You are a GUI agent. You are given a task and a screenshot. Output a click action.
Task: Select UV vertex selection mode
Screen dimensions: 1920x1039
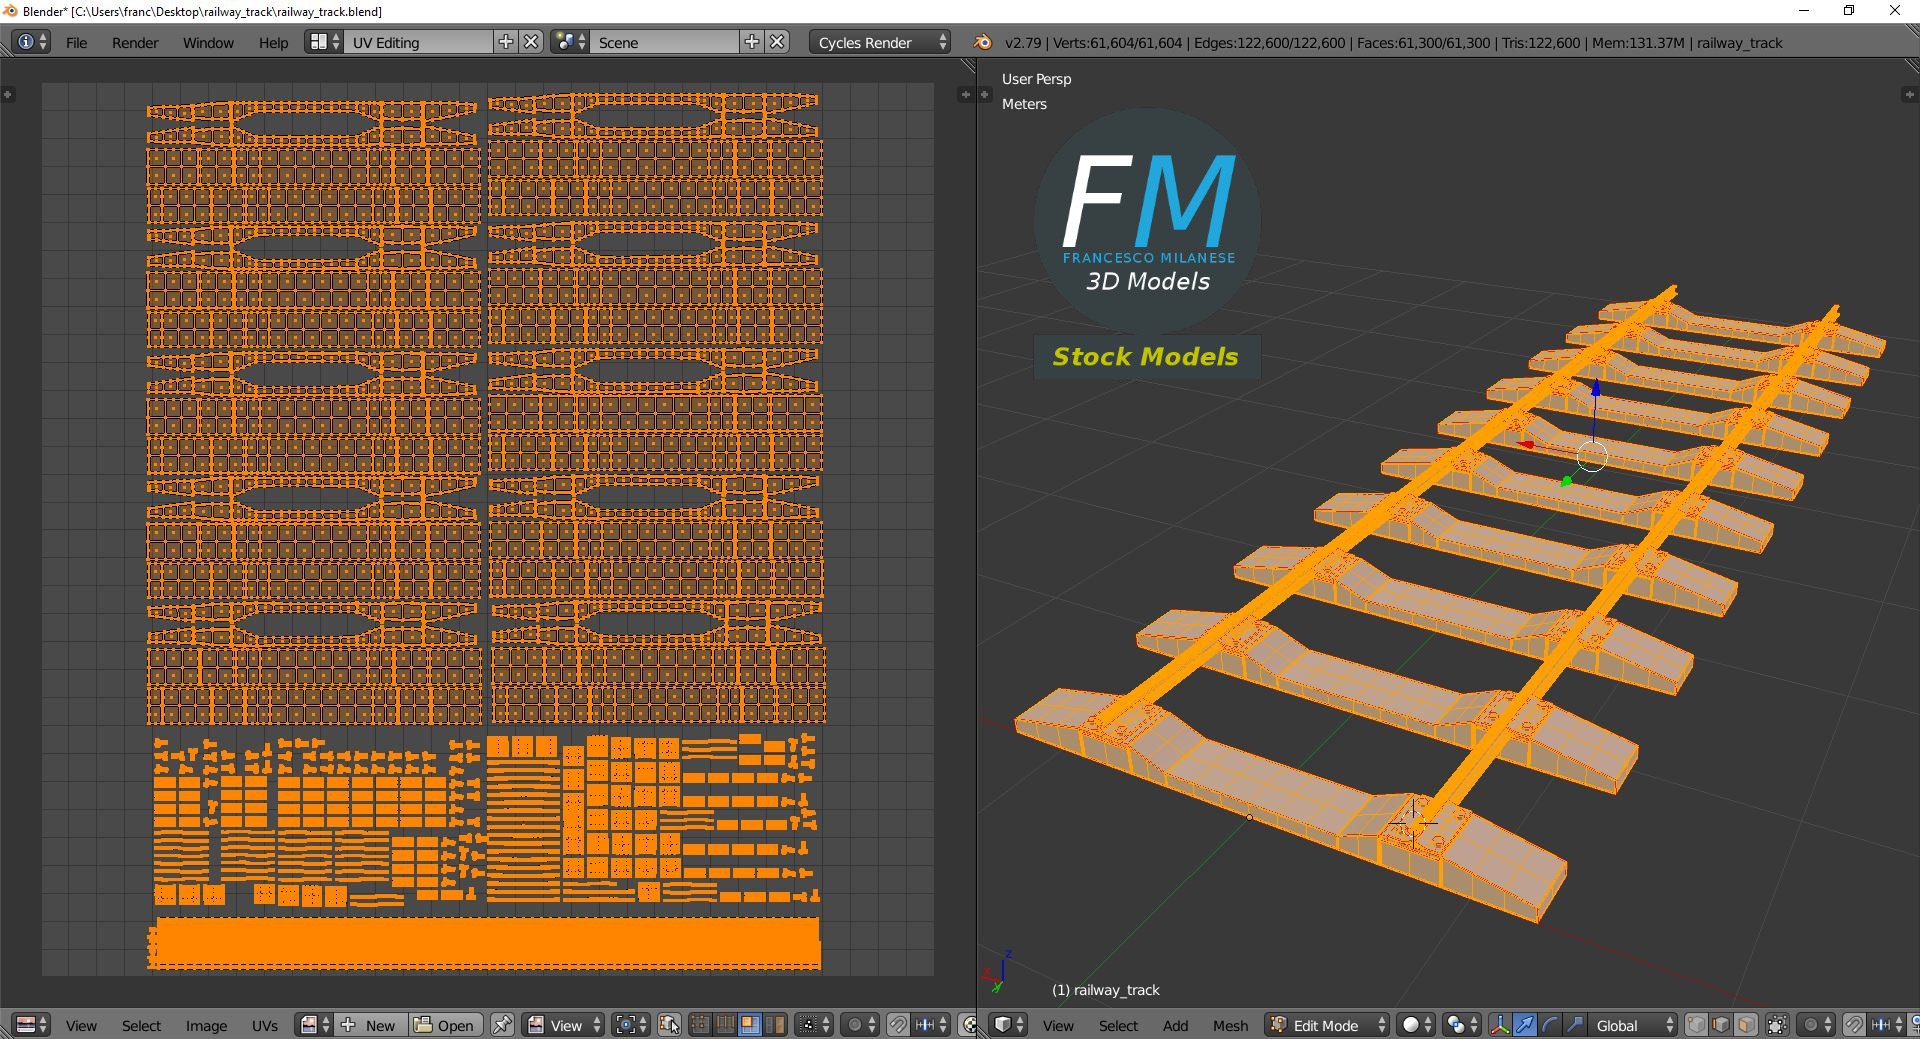[x=700, y=1025]
